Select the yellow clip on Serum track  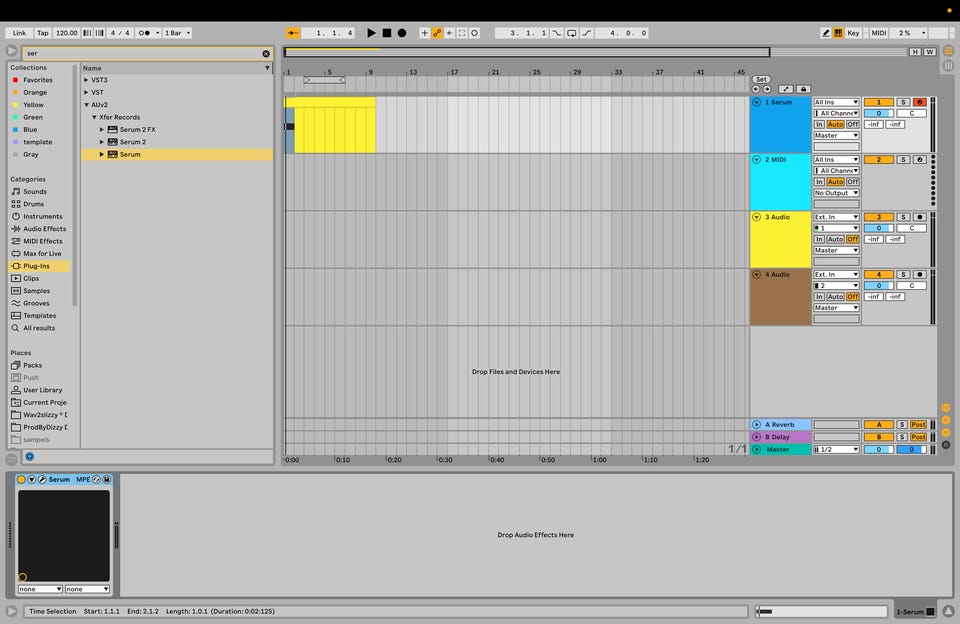[334, 125]
